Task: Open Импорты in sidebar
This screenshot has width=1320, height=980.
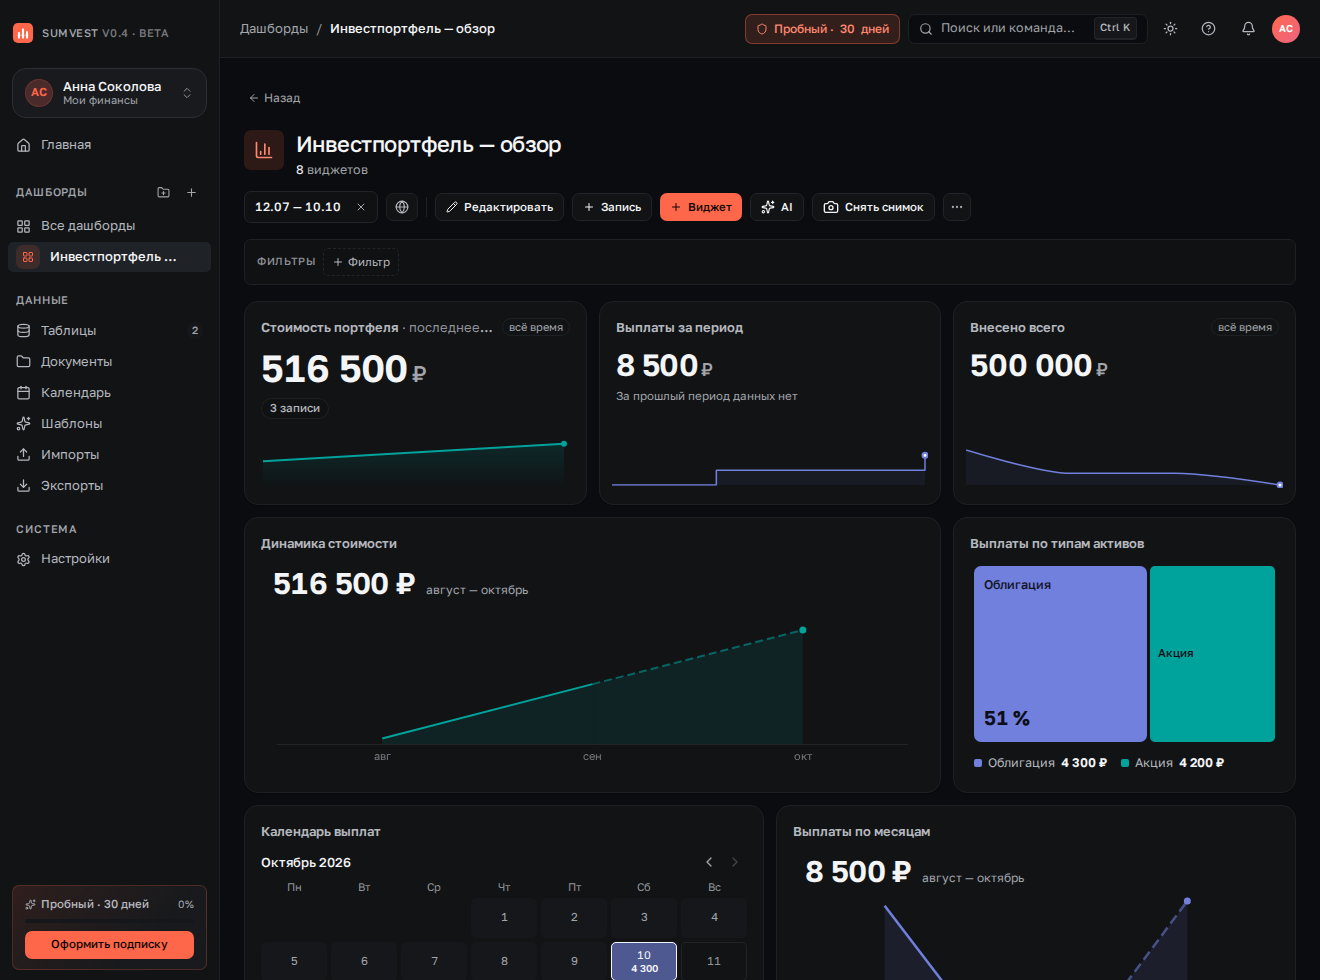Action: 110,454
